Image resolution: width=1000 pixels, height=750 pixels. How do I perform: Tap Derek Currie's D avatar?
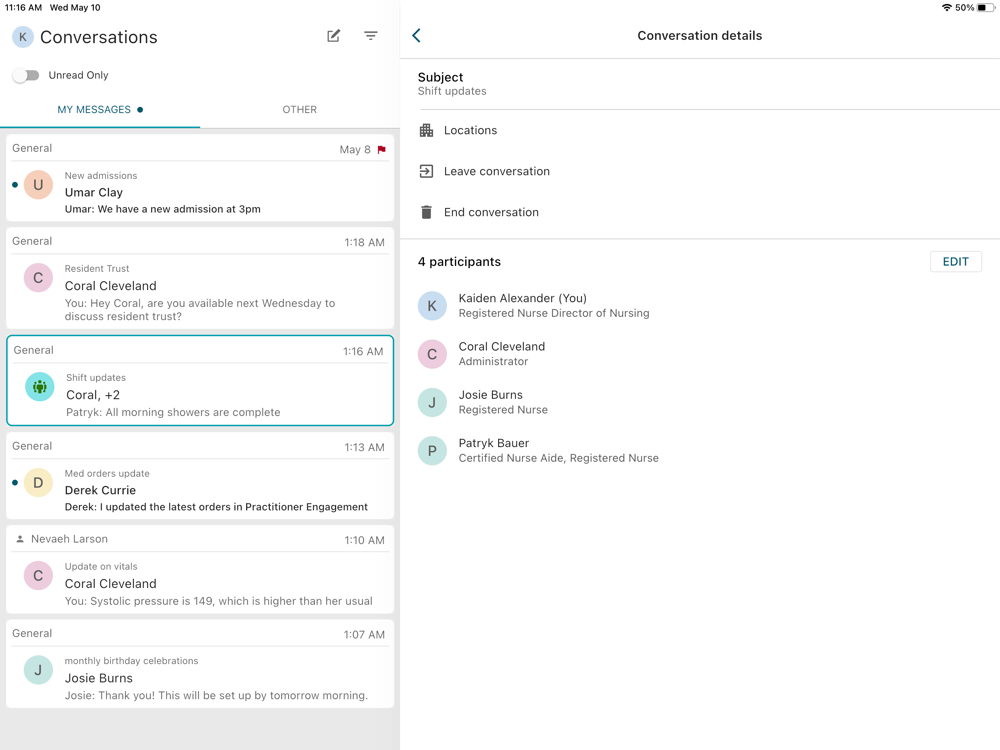tap(38, 483)
